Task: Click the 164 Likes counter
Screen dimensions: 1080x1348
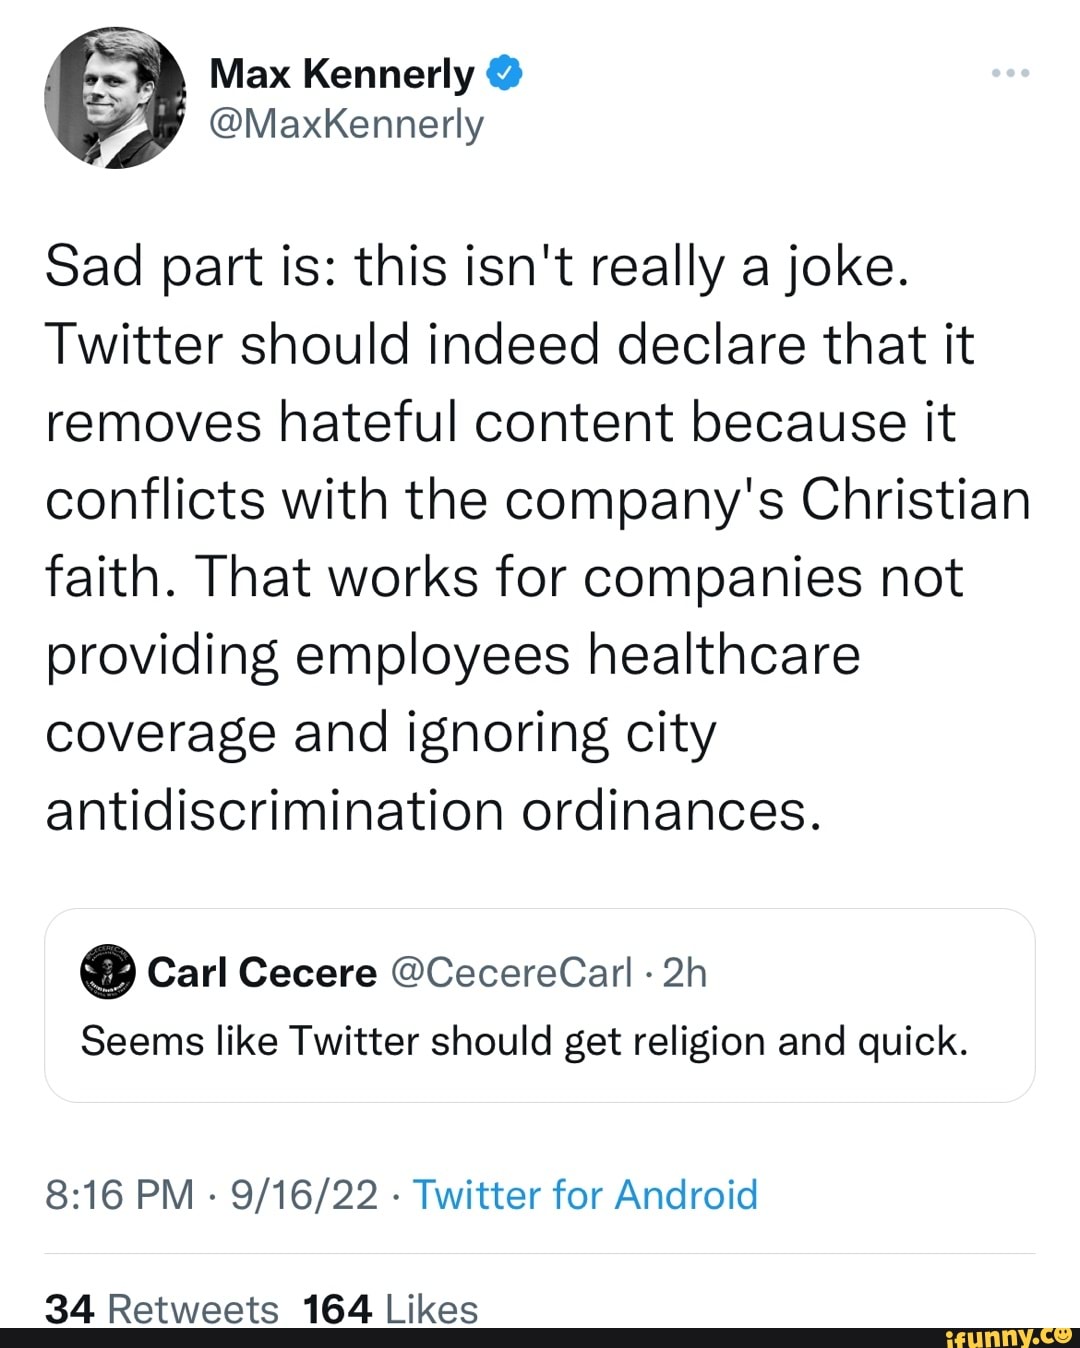Action: [x=390, y=1307]
